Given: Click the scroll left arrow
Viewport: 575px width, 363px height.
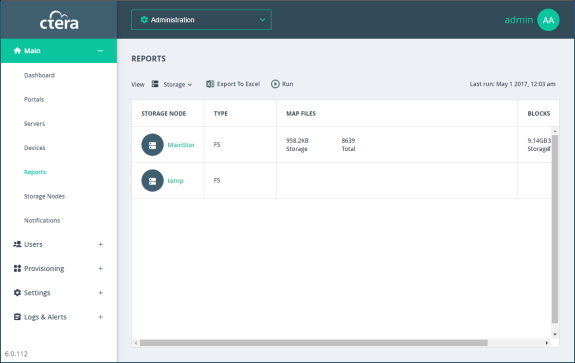Looking at the screenshot, I should tap(136, 343).
